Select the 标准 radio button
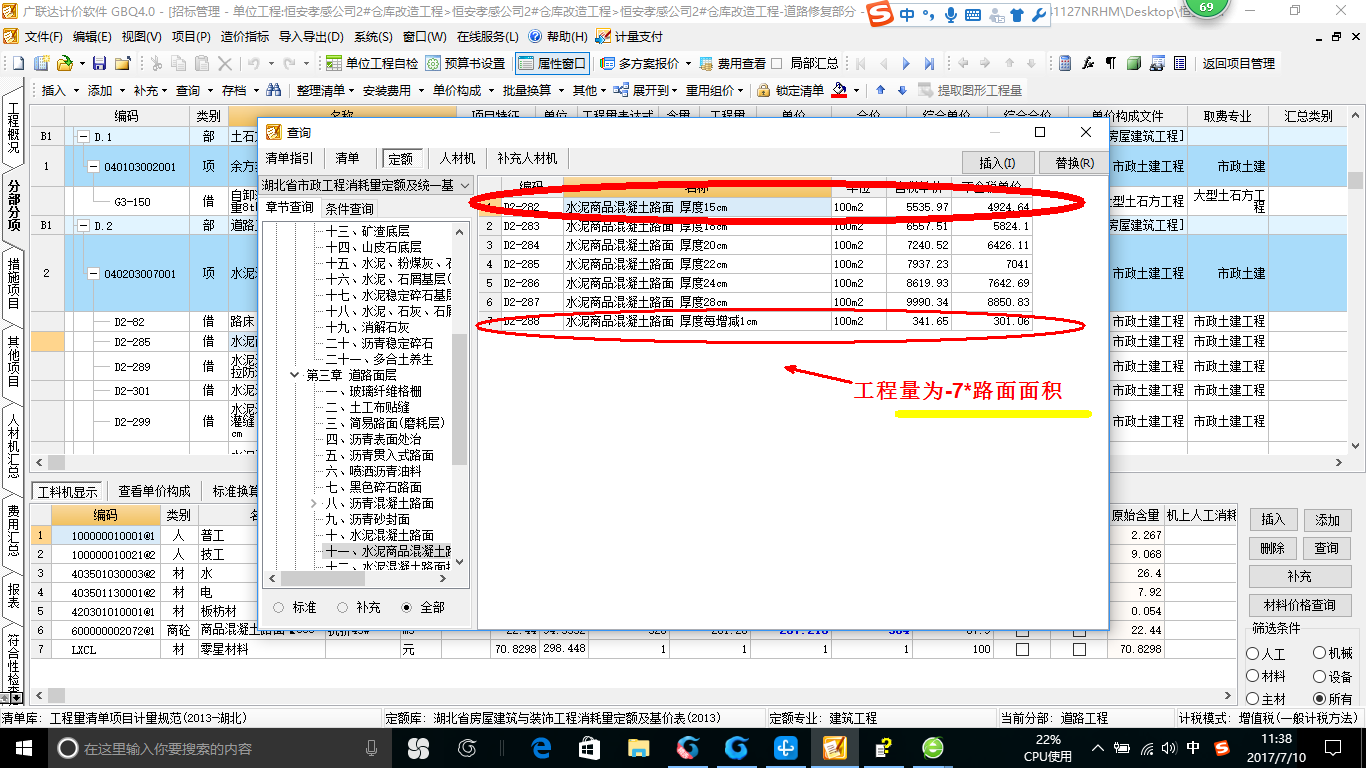 [x=278, y=607]
